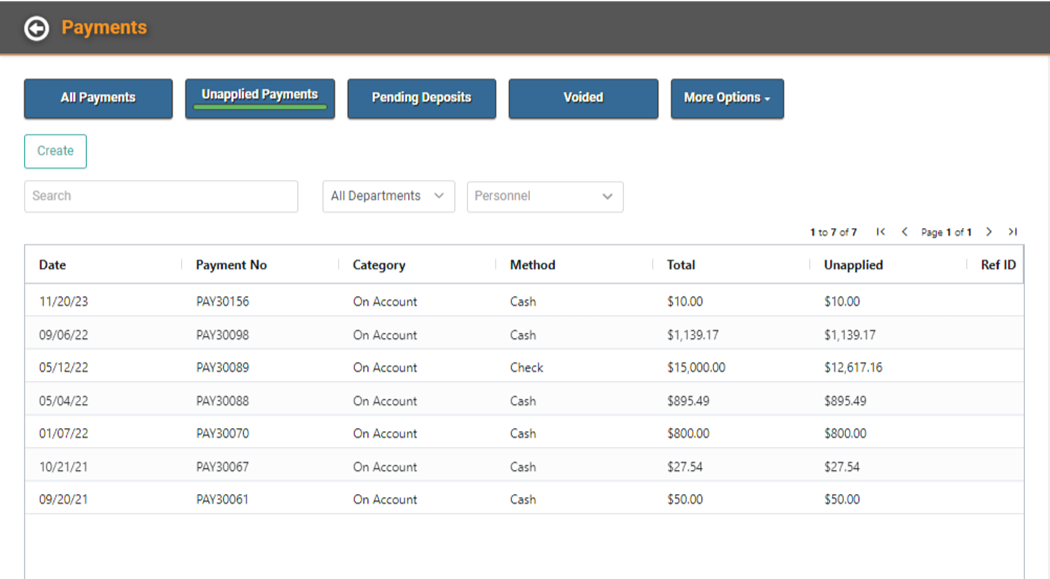Click inside the Search field
This screenshot has height=579, width=1050.
(x=160, y=196)
